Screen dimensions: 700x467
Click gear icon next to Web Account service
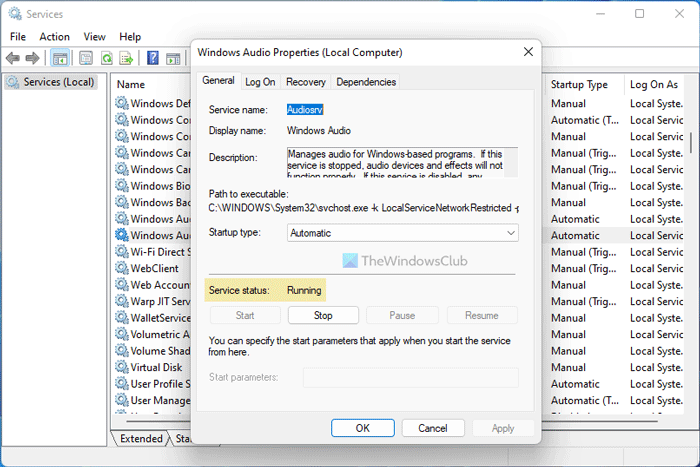121,284
